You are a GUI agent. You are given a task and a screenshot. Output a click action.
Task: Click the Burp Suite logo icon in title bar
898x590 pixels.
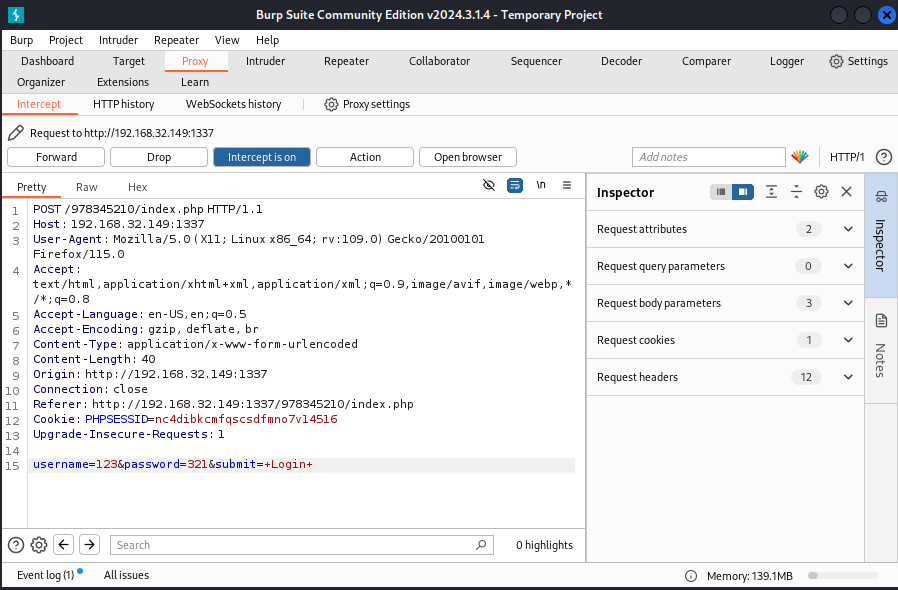pos(16,15)
